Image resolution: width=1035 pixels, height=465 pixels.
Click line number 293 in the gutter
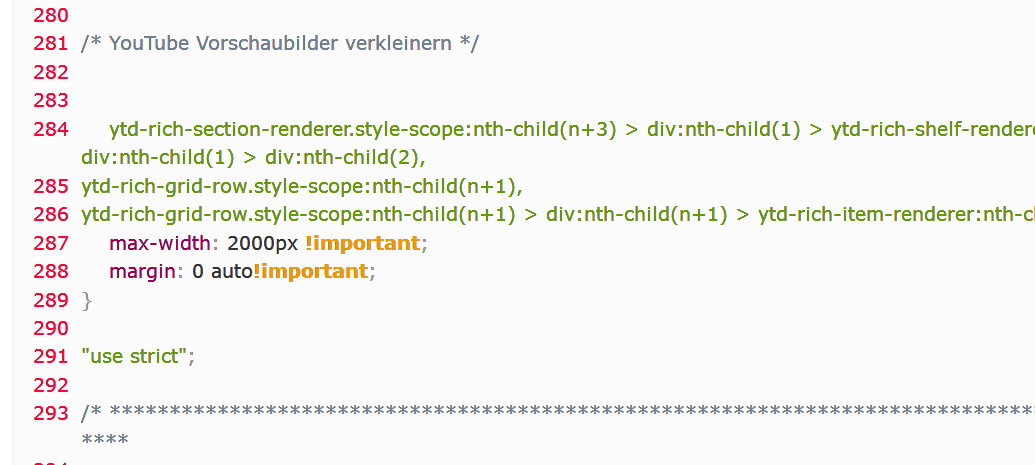[x=50, y=412]
